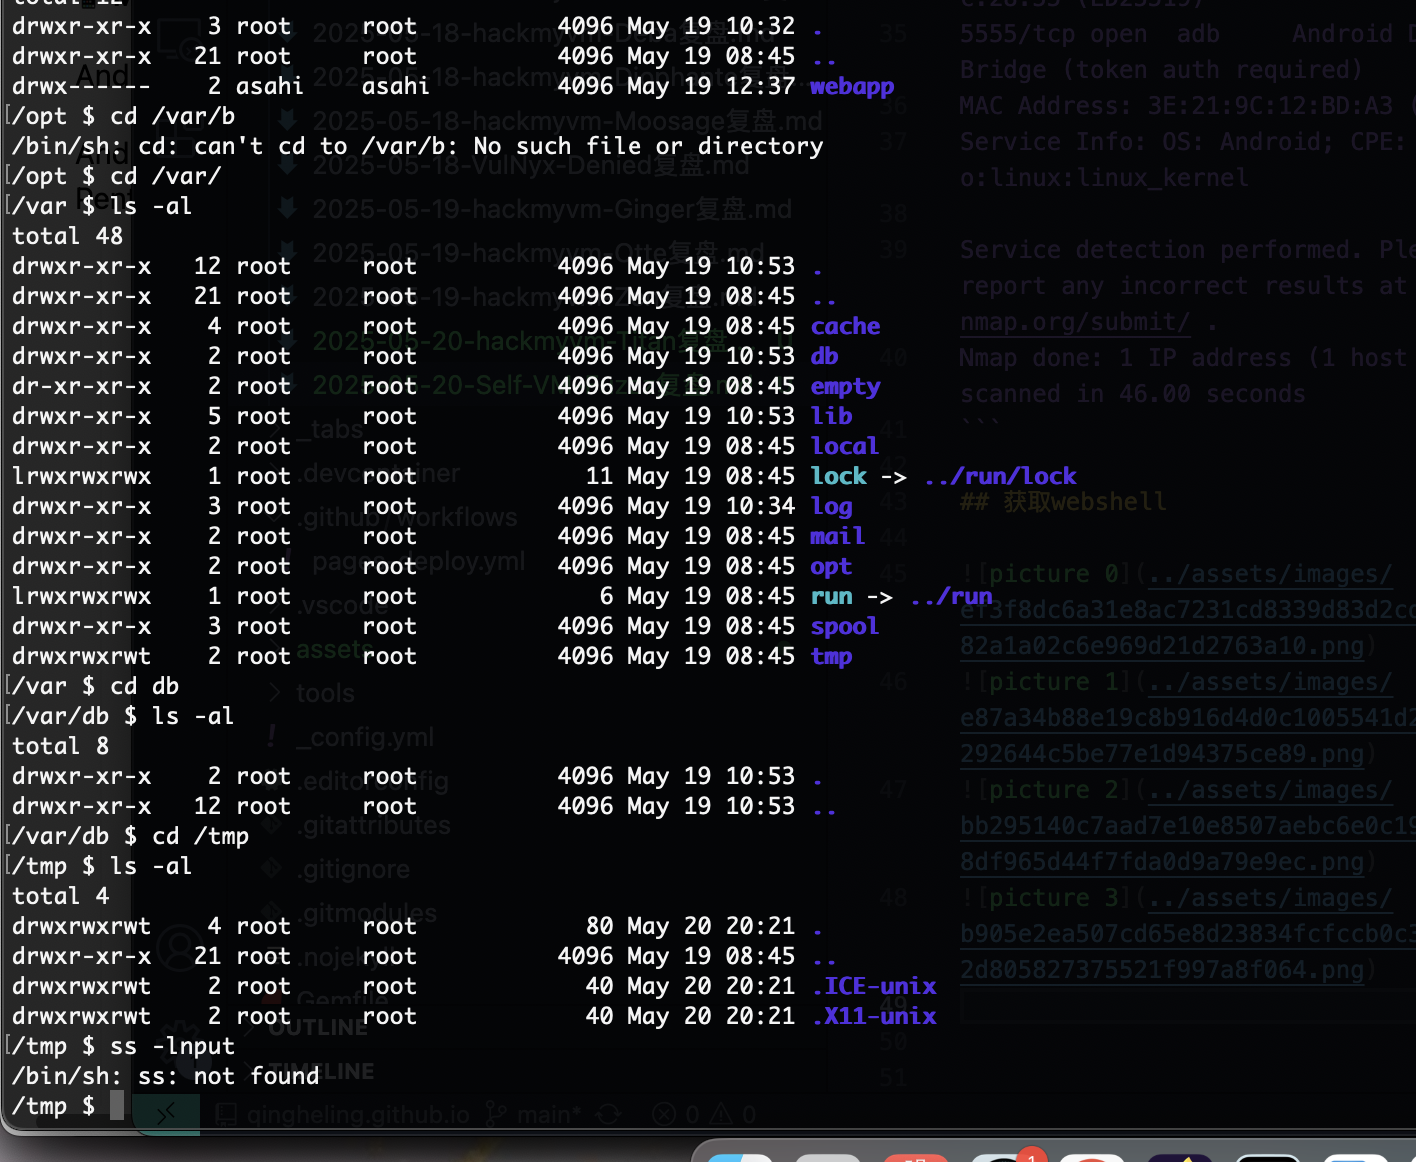The height and width of the screenshot is (1162, 1416).
Task: Open the hackmyvm-Moosage复盘.md file in VS Code behind
Action: click(x=567, y=121)
